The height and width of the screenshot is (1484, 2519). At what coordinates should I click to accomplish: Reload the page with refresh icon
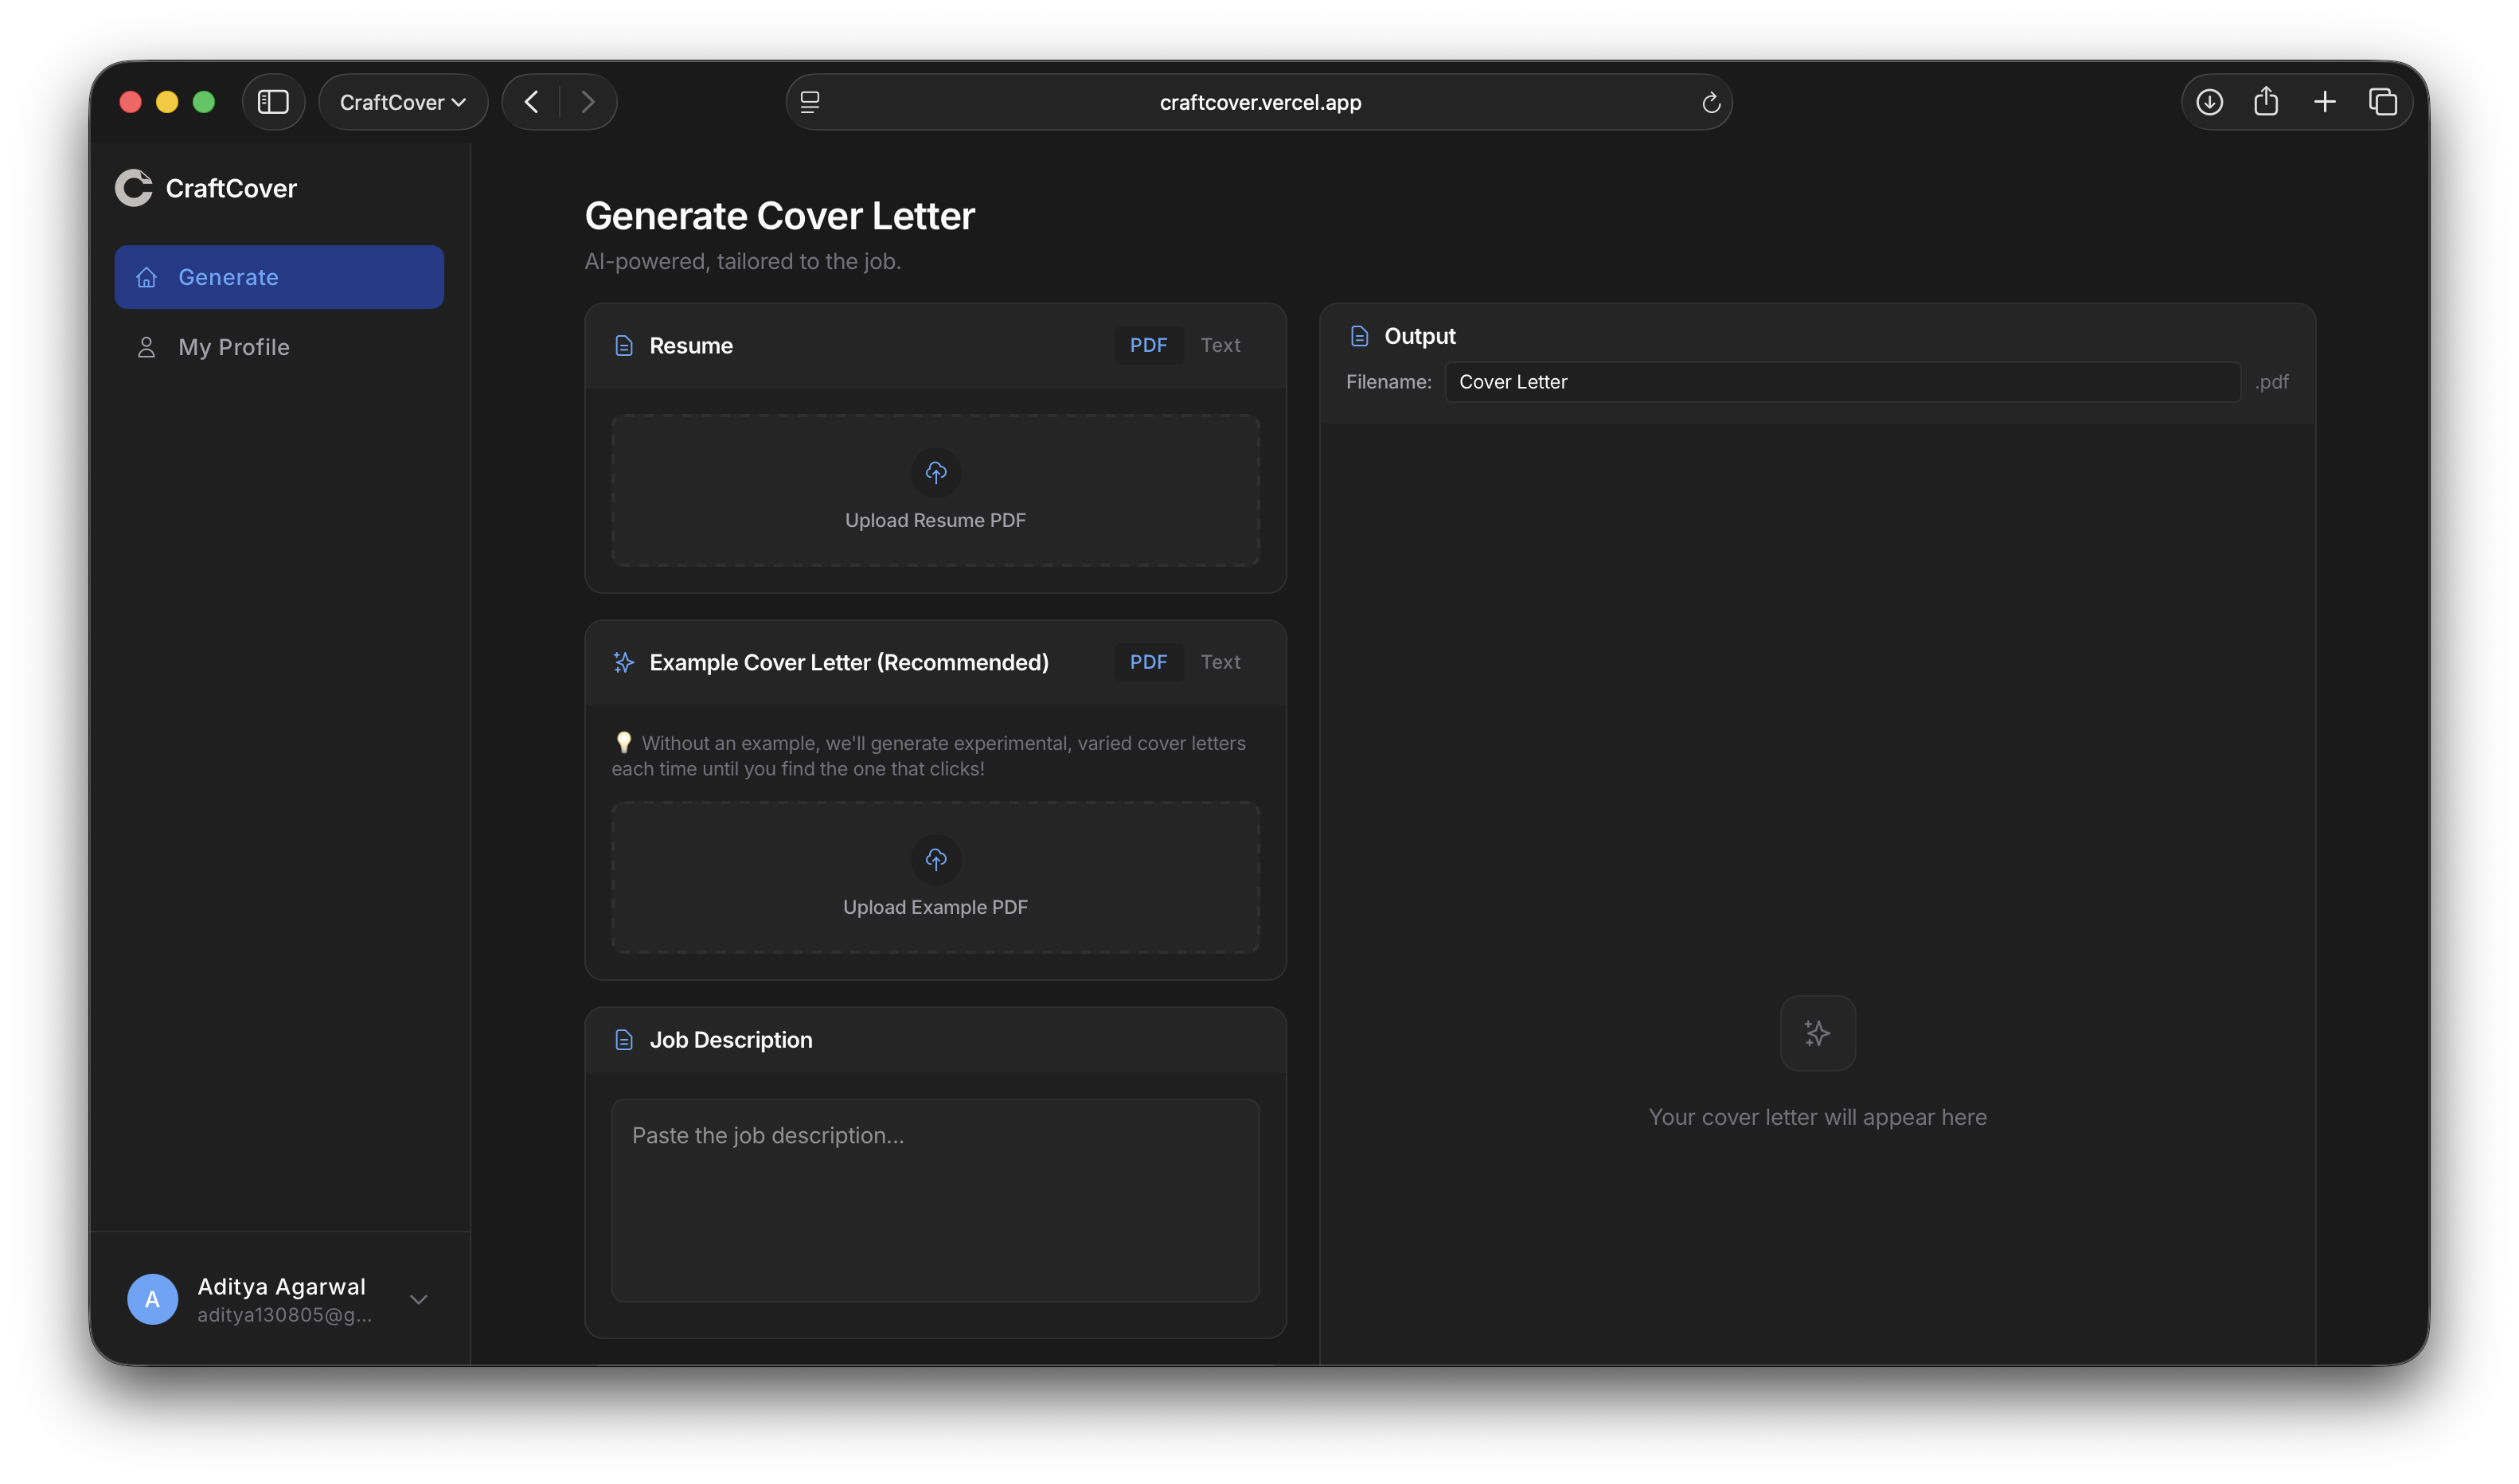[1710, 103]
